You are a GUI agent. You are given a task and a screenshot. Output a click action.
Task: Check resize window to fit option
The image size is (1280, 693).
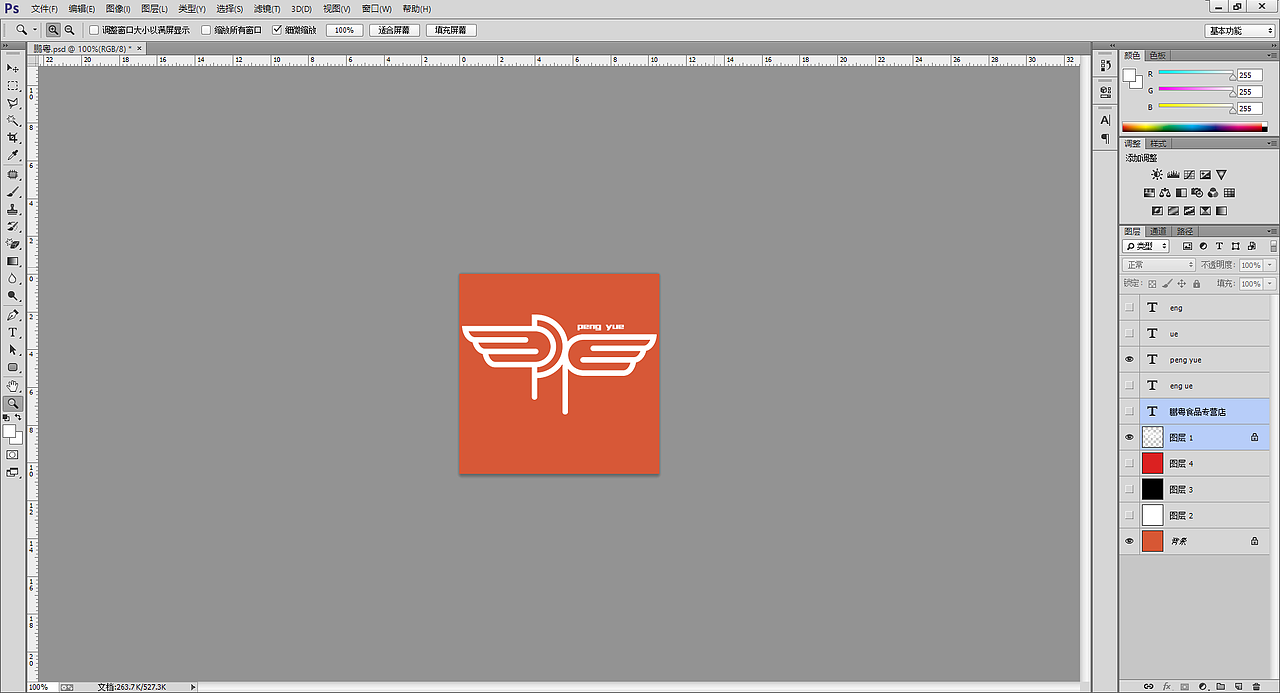pos(94,30)
